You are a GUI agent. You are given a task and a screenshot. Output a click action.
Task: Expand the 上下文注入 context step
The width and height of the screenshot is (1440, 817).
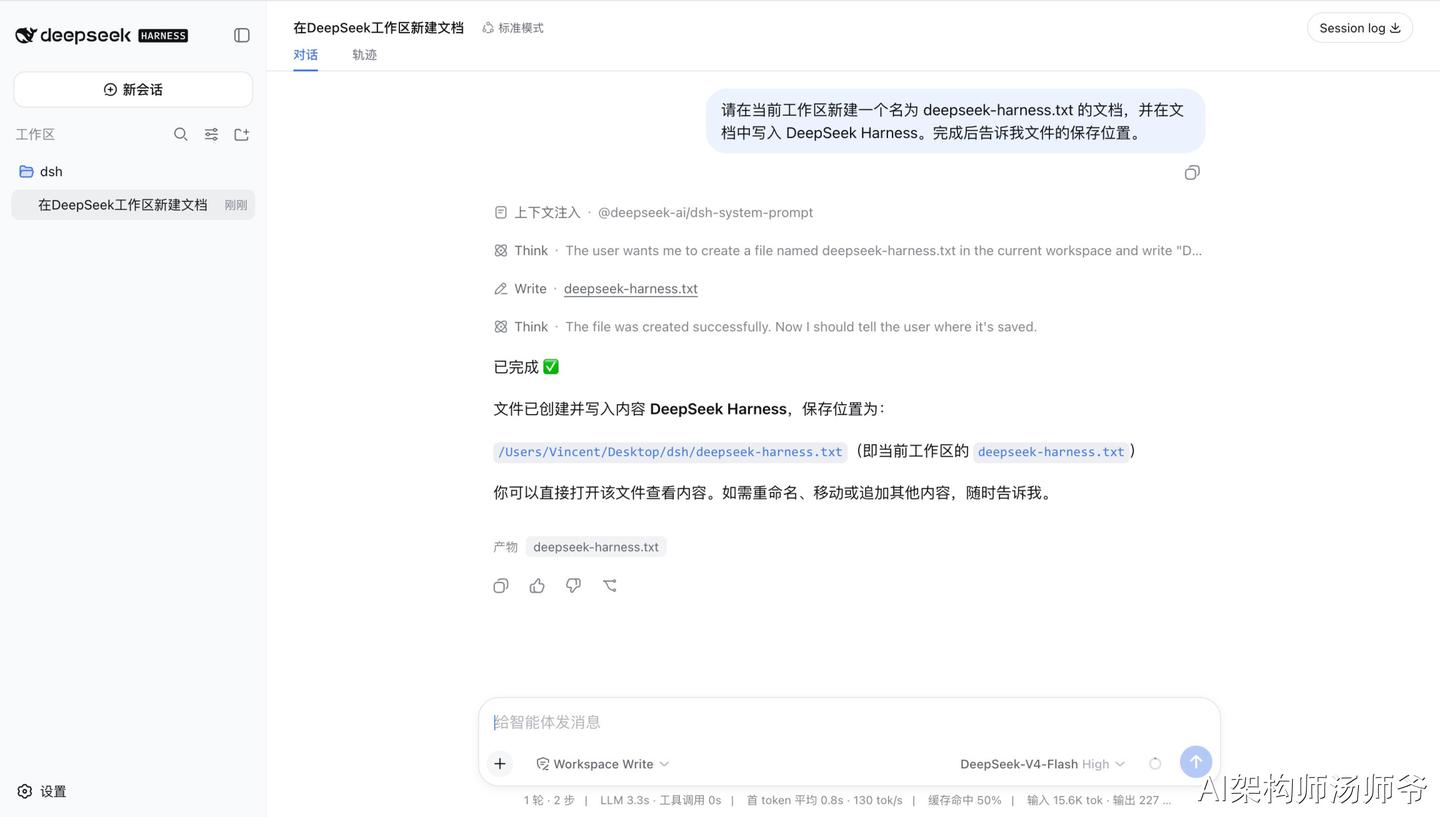point(654,212)
